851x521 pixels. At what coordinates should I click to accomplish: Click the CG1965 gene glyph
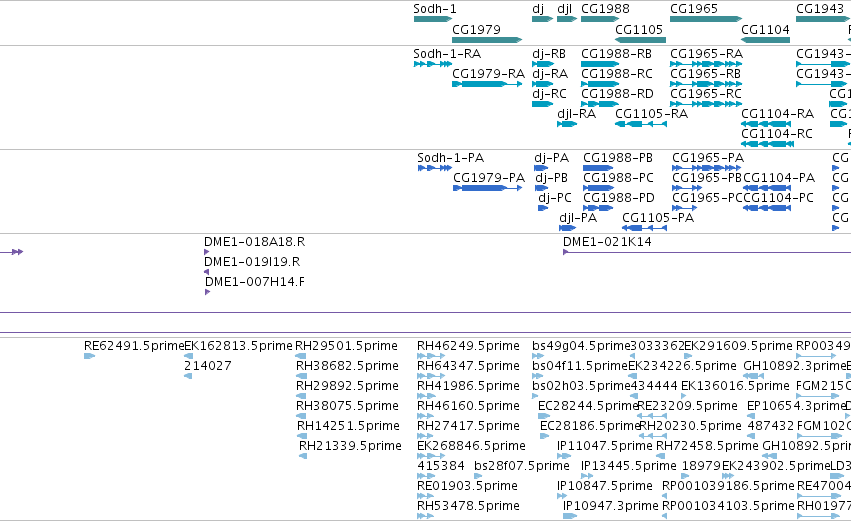pos(706,19)
